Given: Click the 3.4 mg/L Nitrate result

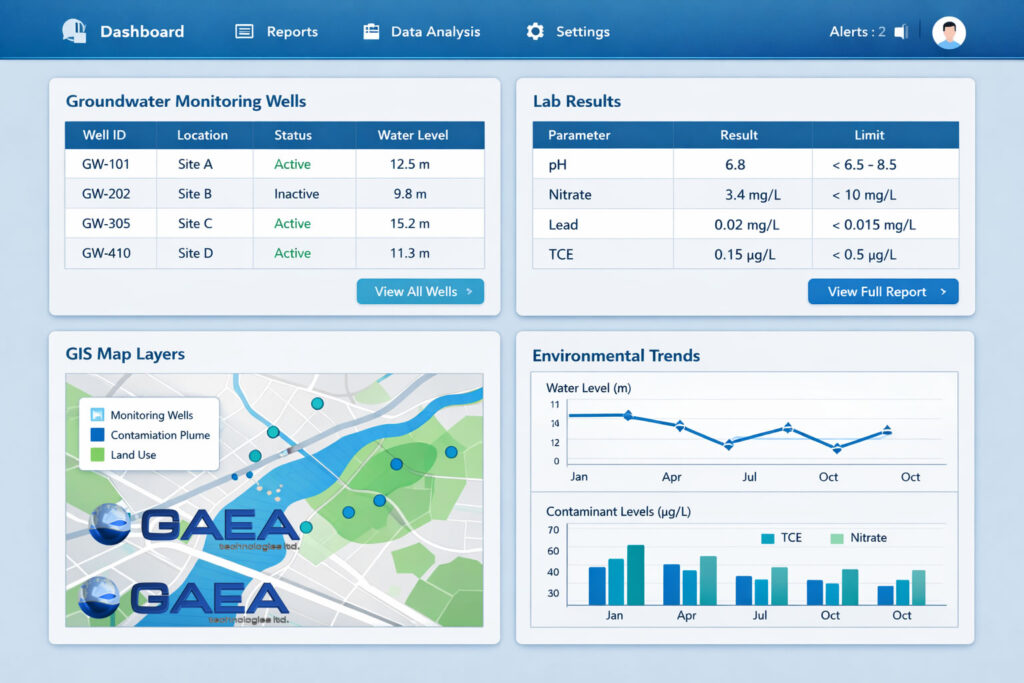Looking at the screenshot, I should click(x=752, y=195).
